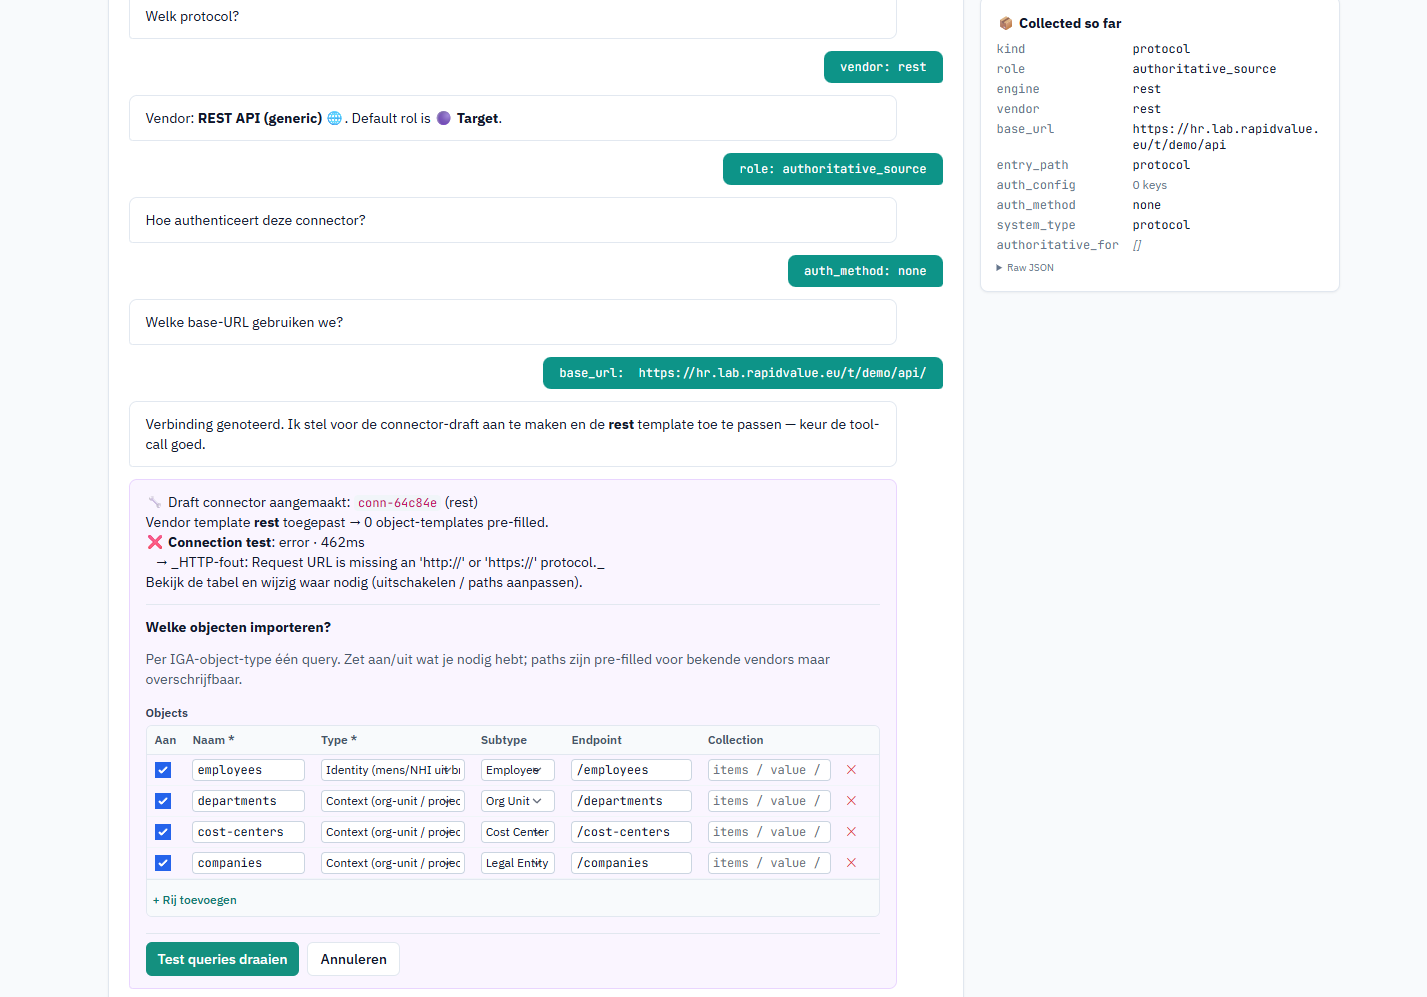This screenshot has height=997, width=1427.
Task: Click the Collection field in the employees row
Action: [769, 770]
